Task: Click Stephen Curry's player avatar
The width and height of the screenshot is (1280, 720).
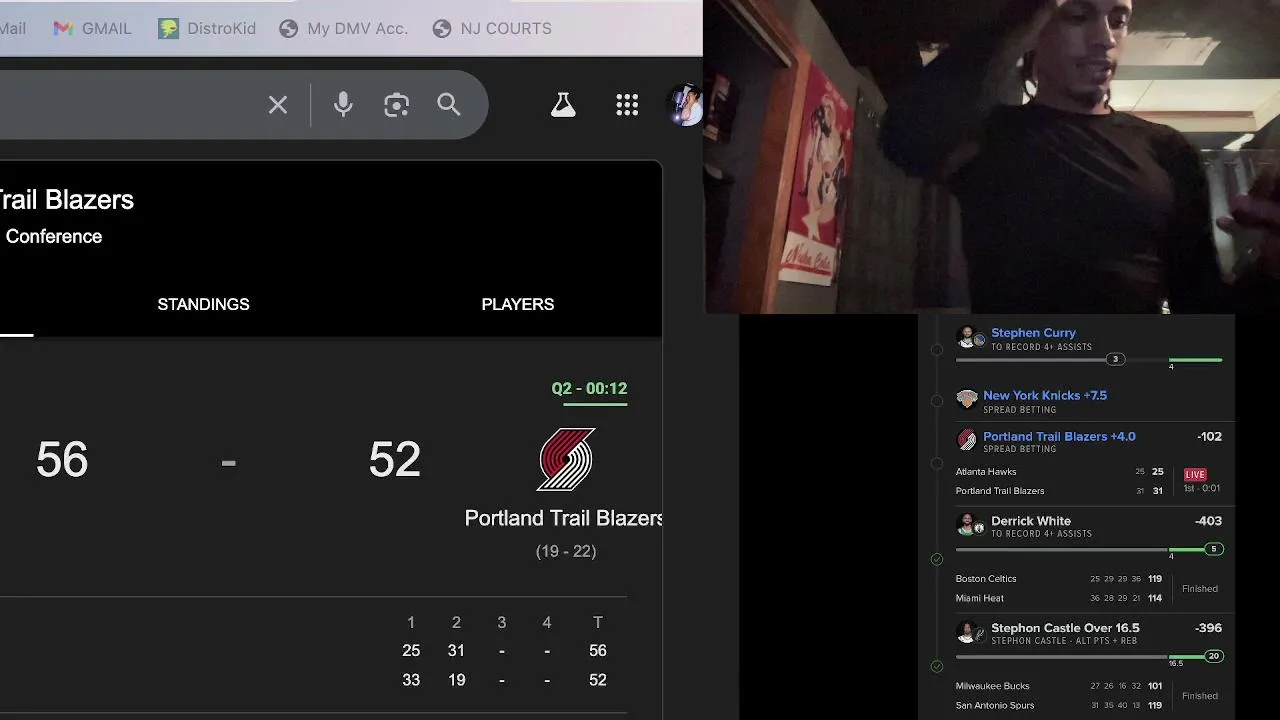Action: tap(966, 337)
